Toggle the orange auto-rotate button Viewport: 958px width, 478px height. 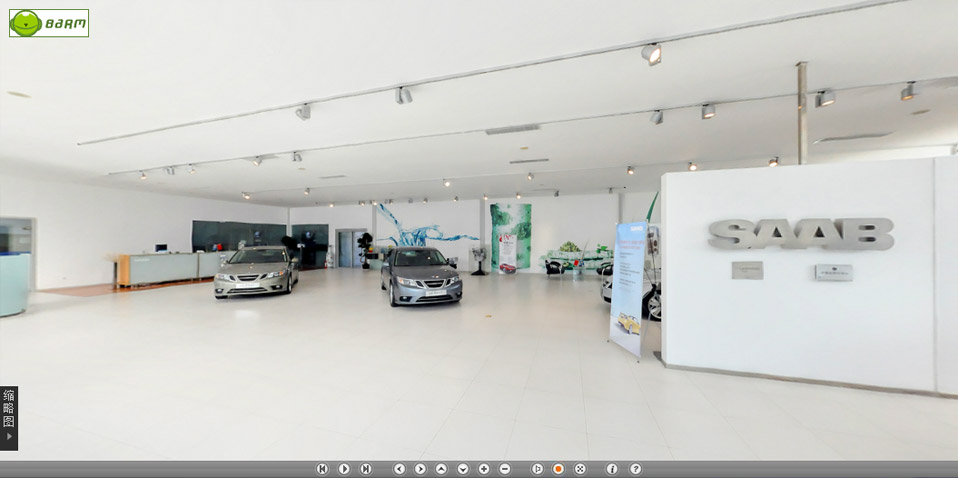pos(558,469)
